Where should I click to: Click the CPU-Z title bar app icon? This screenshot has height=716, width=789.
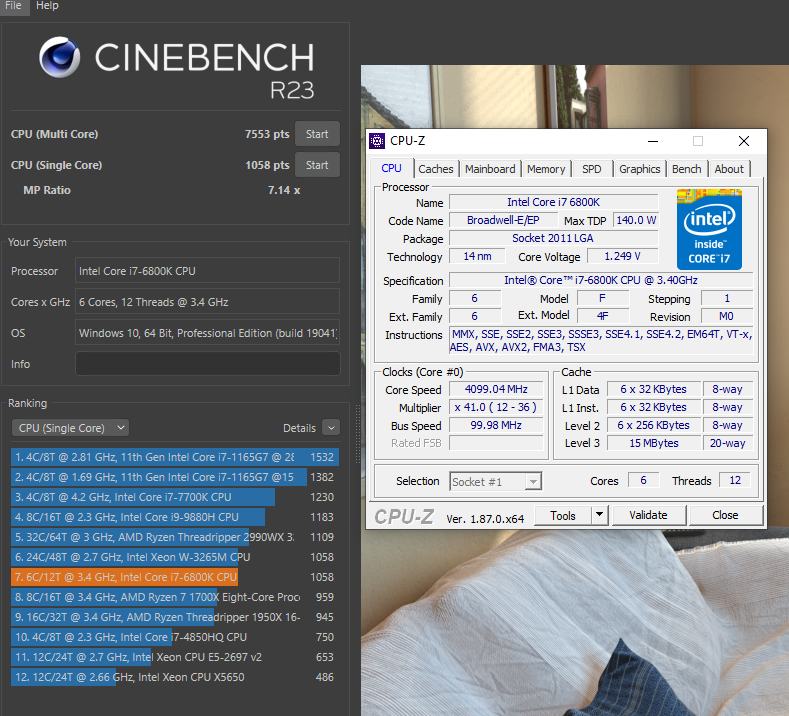377,141
